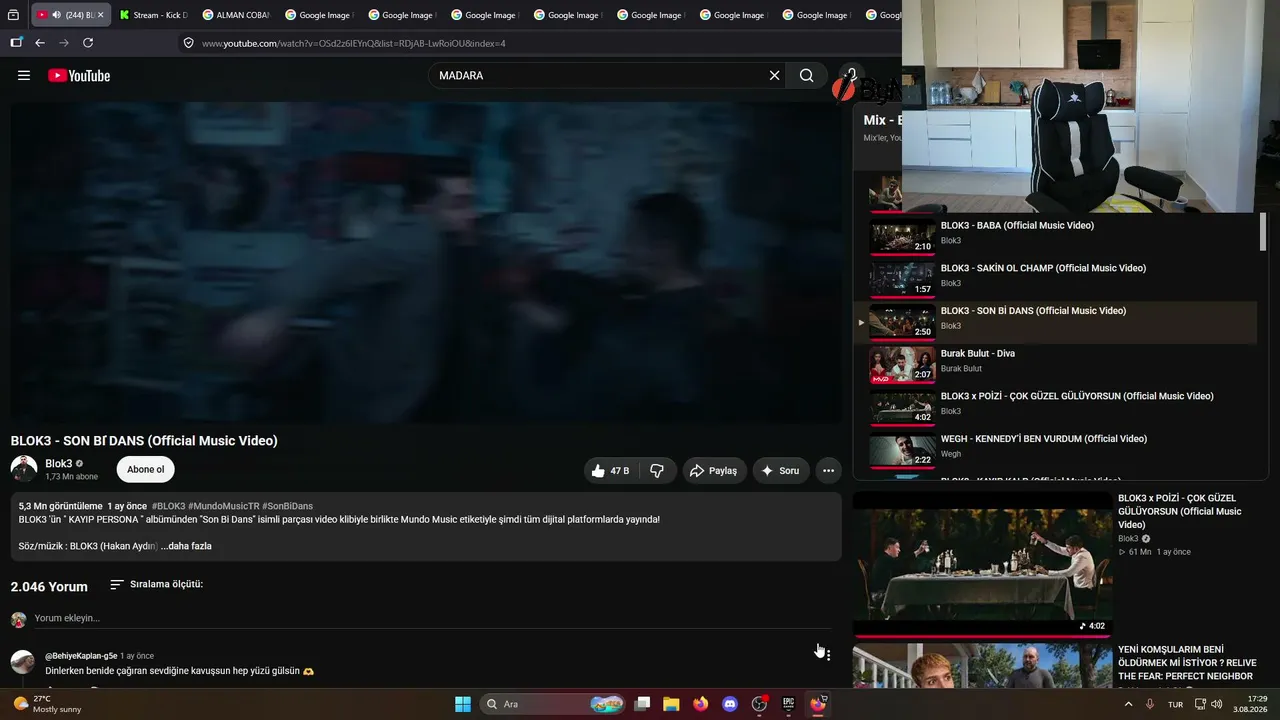The width and height of the screenshot is (1280, 720).
Task: Open YENİ KOMŞULARIM recommended video title
Action: [1186, 663]
